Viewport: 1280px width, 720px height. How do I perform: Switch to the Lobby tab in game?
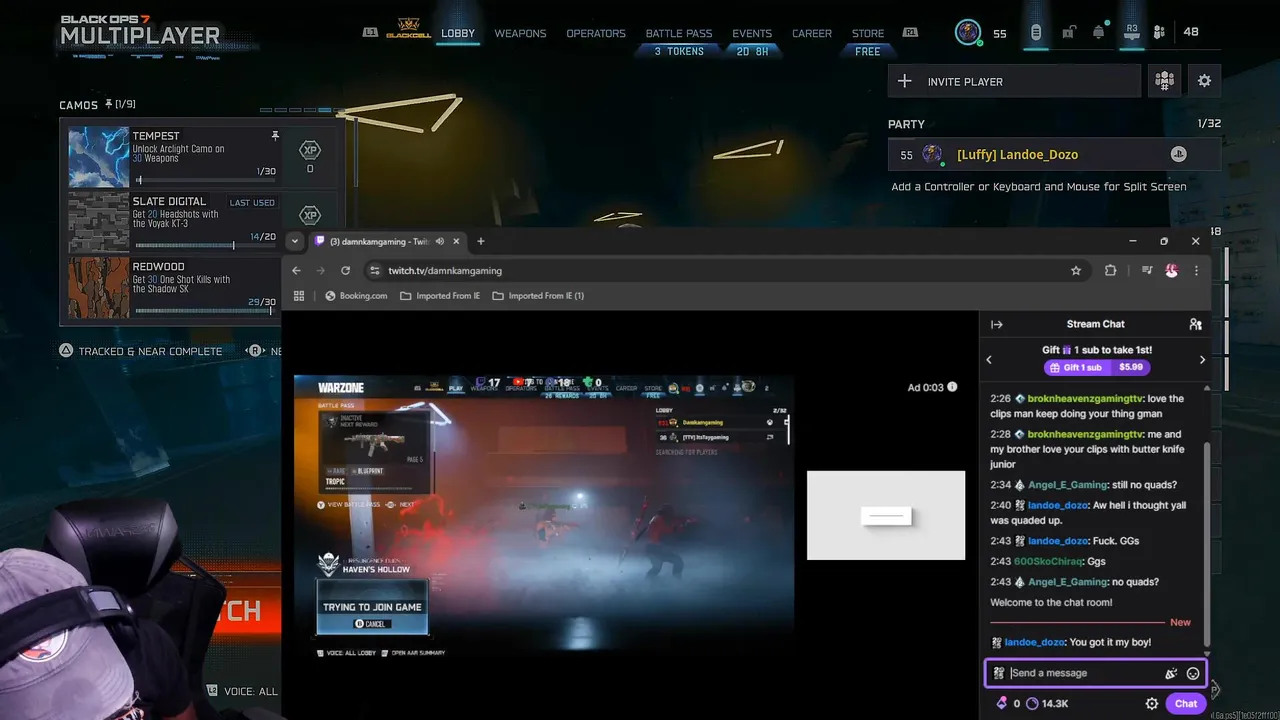point(458,33)
